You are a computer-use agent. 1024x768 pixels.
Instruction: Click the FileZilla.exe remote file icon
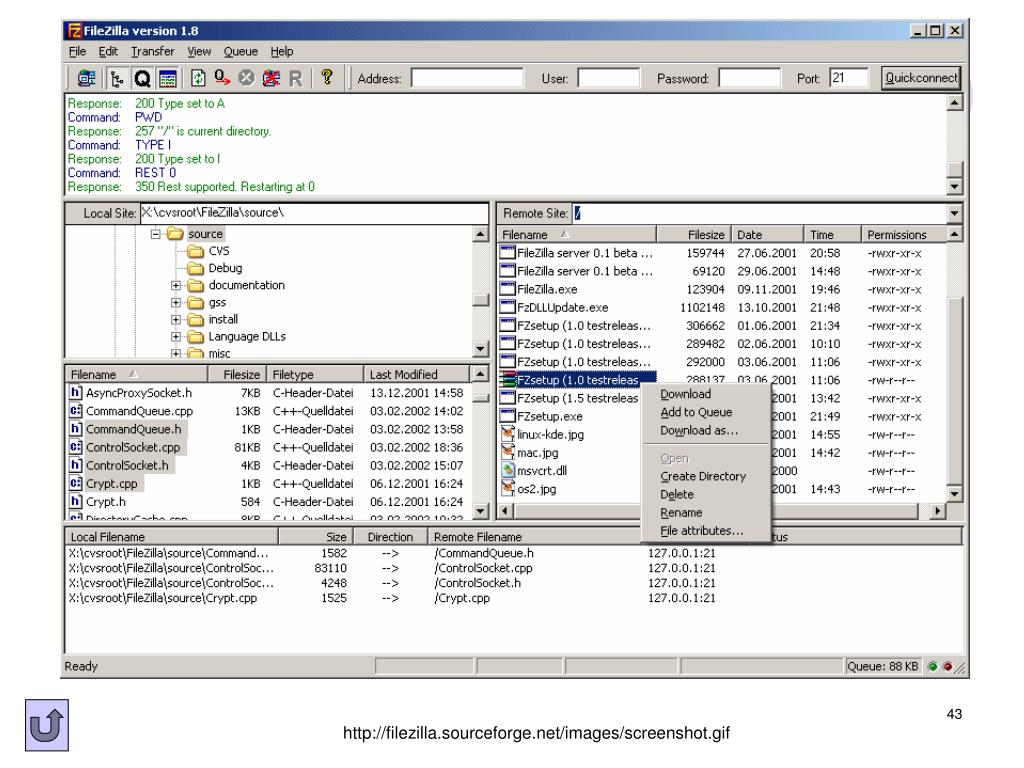point(507,289)
